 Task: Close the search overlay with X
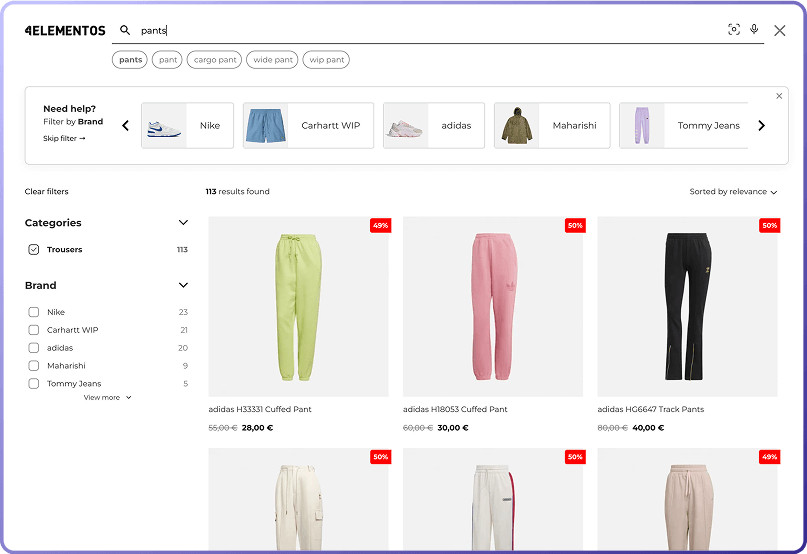(x=780, y=30)
